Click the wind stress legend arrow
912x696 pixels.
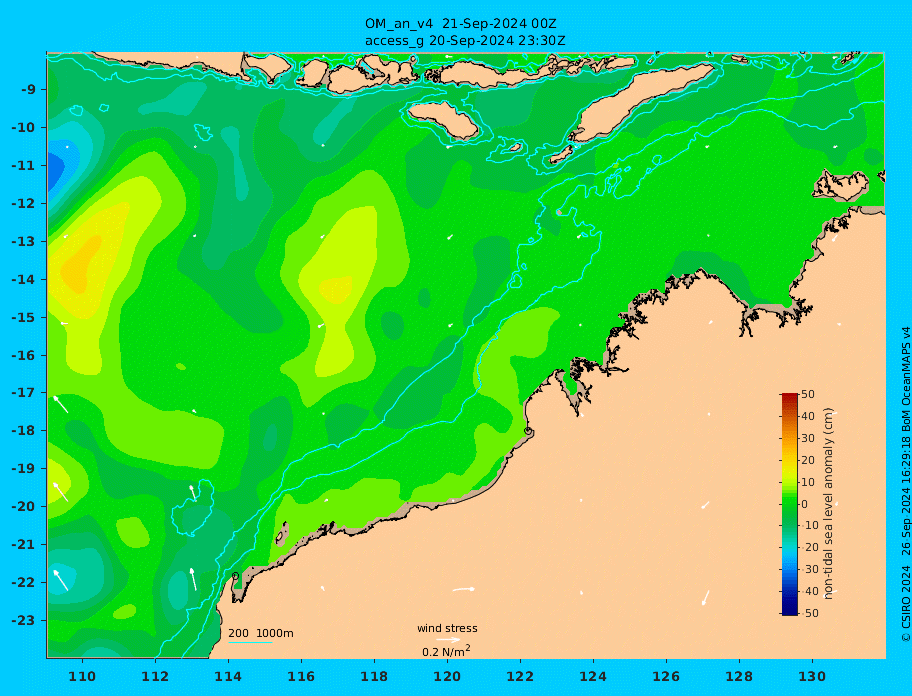448,640
